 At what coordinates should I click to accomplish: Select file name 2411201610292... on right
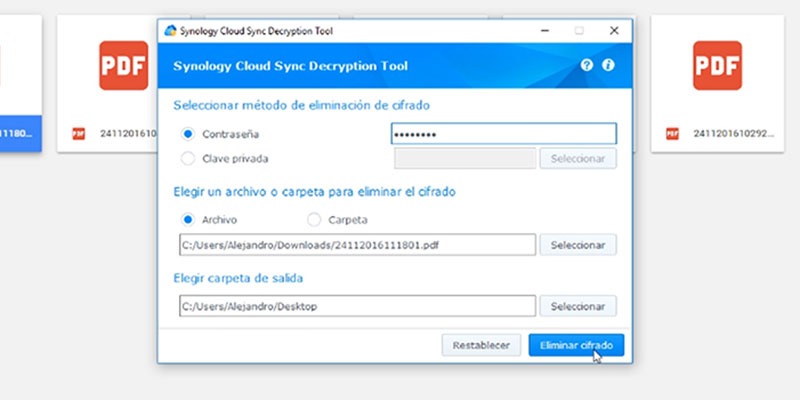coord(733,134)
